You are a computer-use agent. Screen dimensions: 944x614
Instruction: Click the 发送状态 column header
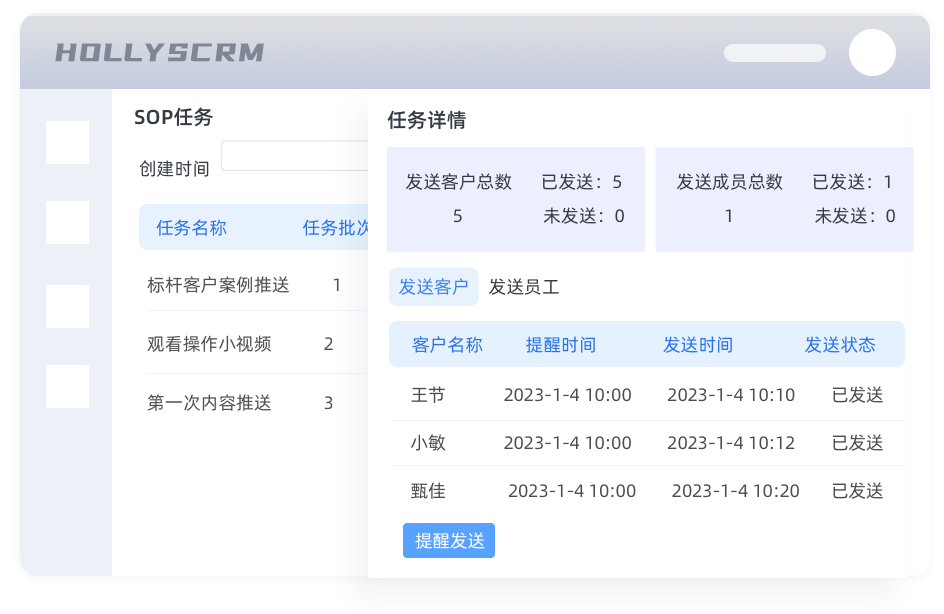click(839, 345)
